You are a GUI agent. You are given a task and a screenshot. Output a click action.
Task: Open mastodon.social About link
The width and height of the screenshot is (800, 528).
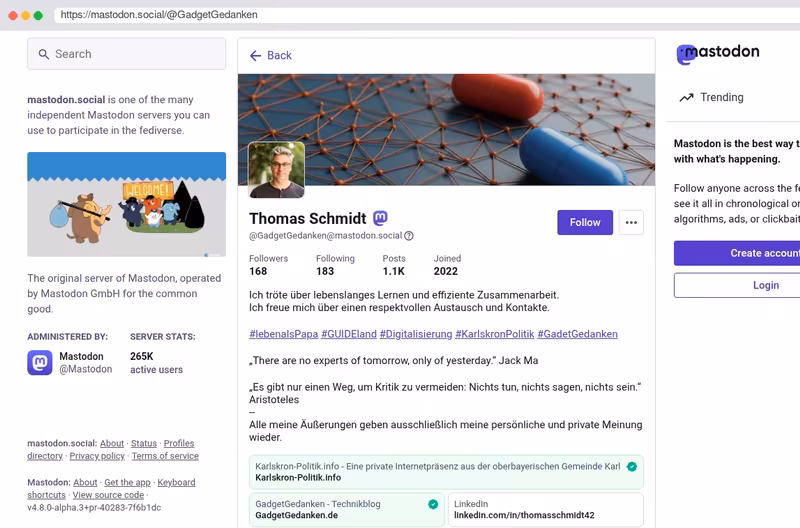[112, 443]
